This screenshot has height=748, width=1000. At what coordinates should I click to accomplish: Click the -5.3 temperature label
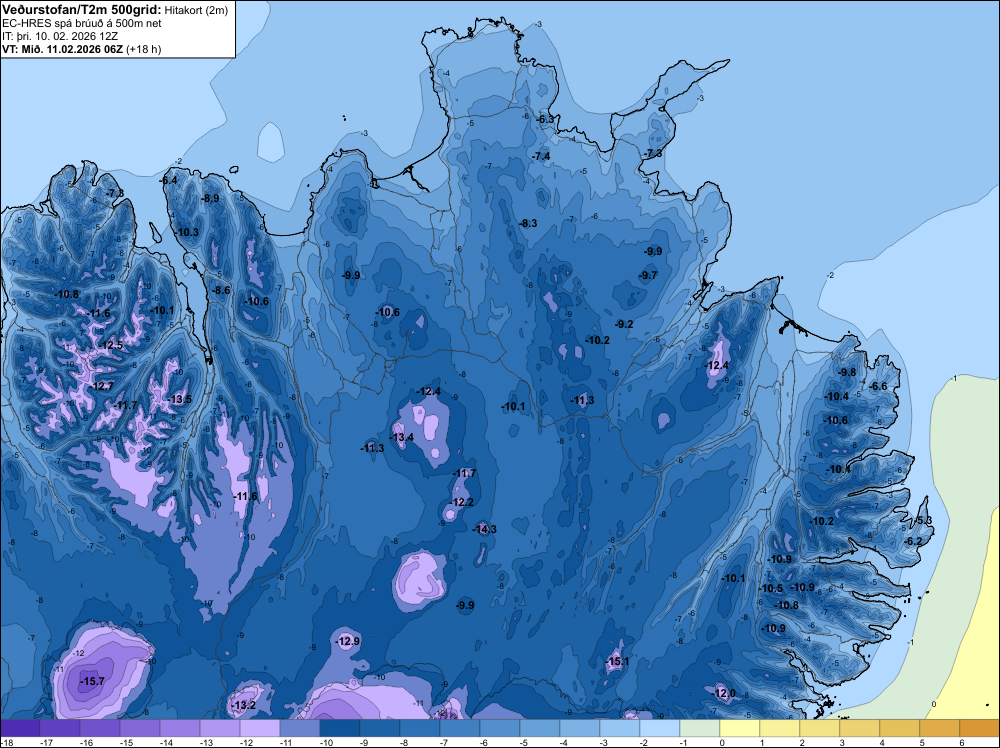coord(923,521)
